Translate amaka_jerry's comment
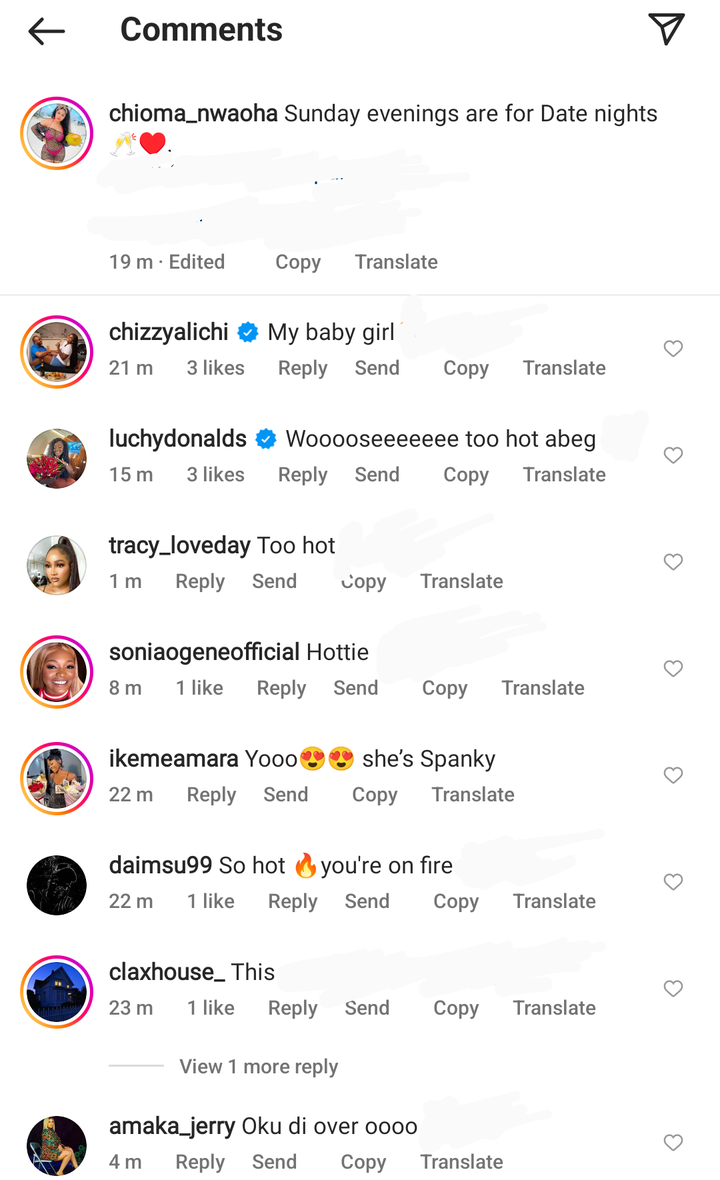The height and width of the screenshot is (1180, 720). pos(461,1162)
